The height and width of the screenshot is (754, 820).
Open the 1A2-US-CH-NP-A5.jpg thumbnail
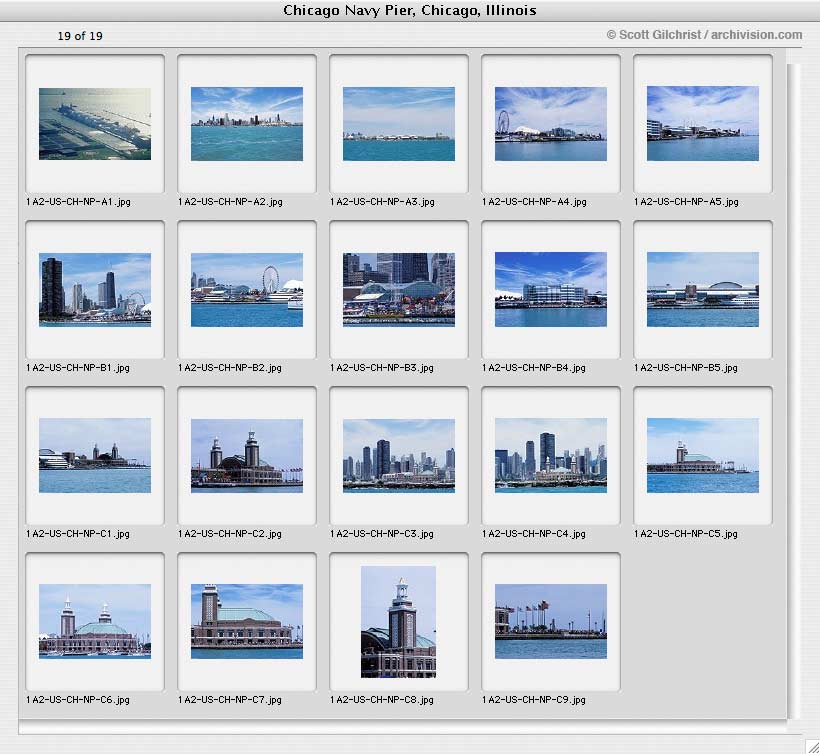(x=703, y=123)
